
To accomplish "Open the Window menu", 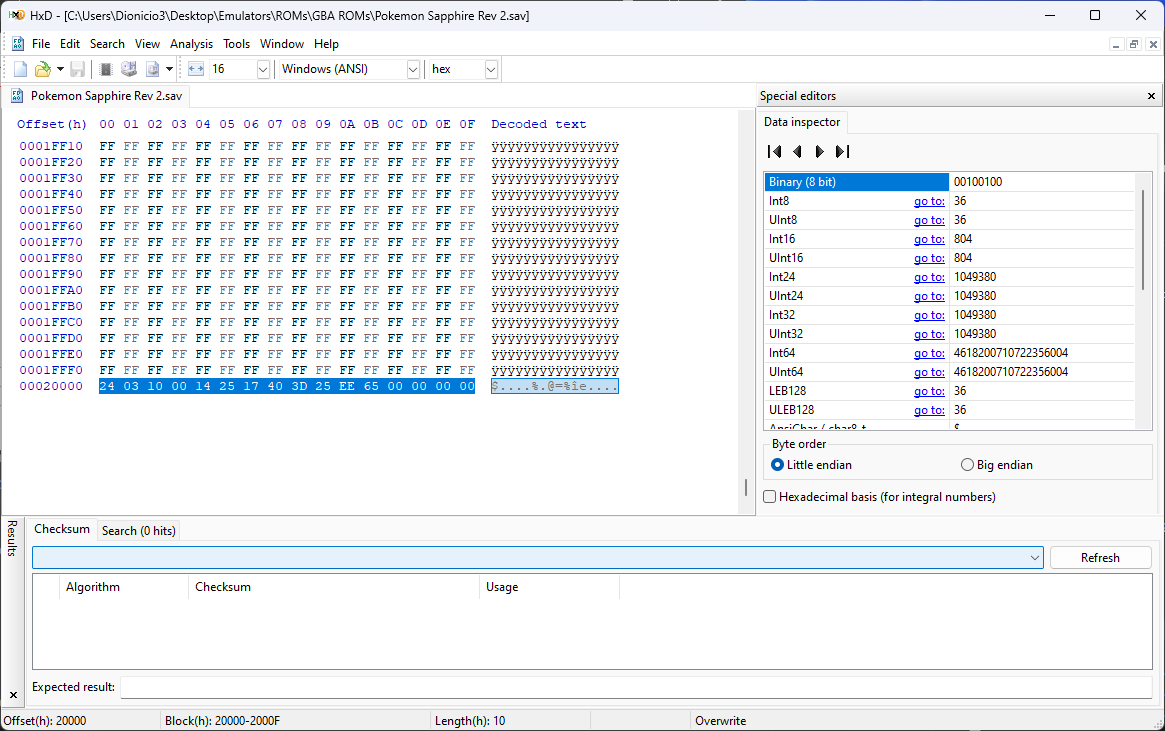I will 282,44.
